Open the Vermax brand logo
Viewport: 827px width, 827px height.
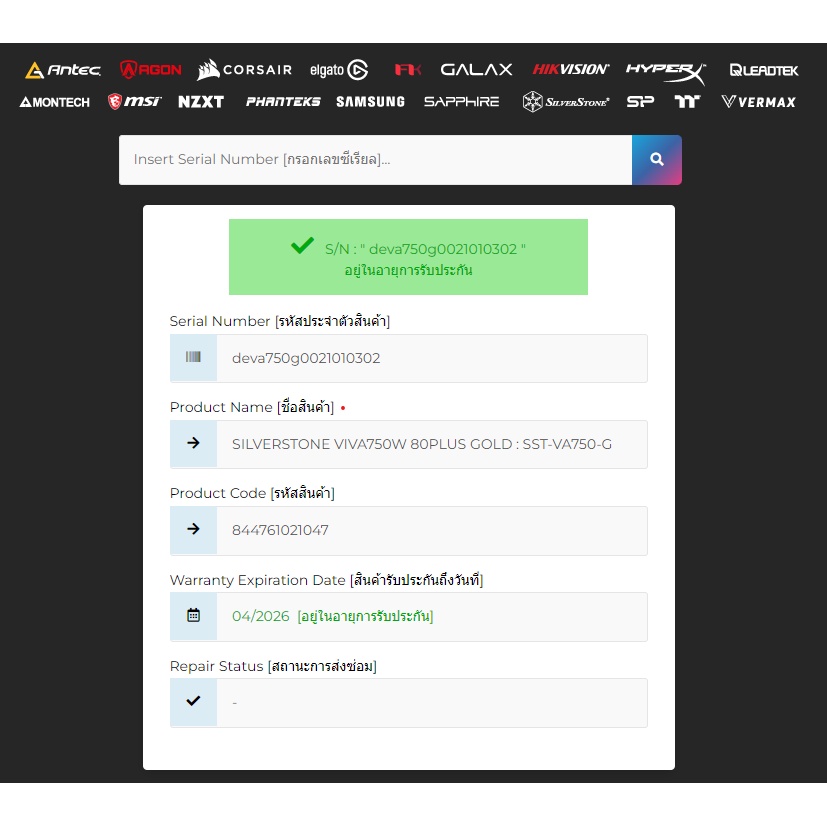(x=758, y=102)
